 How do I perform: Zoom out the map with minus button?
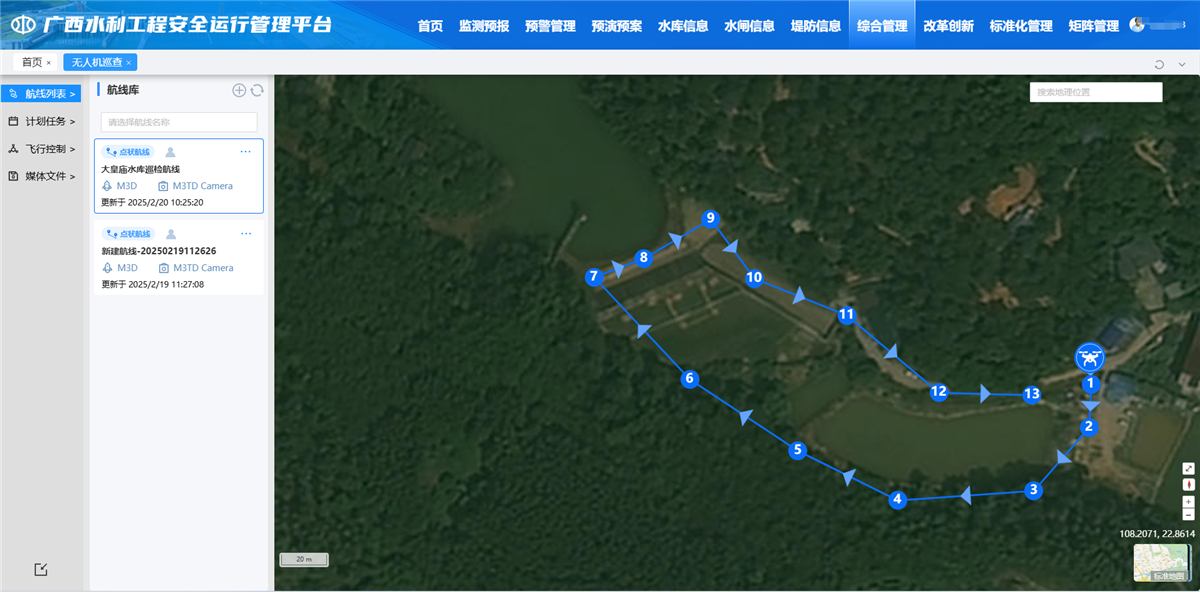pyautogui.click(x=1188, y=514)
